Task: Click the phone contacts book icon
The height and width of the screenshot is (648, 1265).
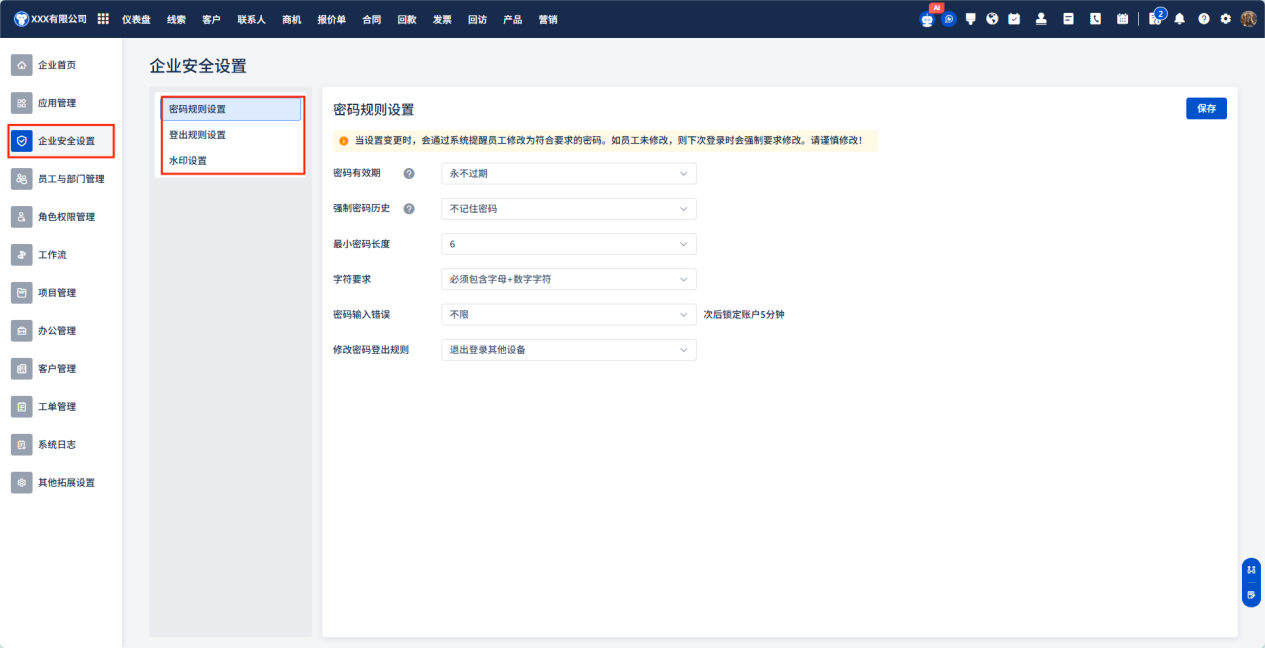Action: pyautogui.click(x=1095, y=19)
